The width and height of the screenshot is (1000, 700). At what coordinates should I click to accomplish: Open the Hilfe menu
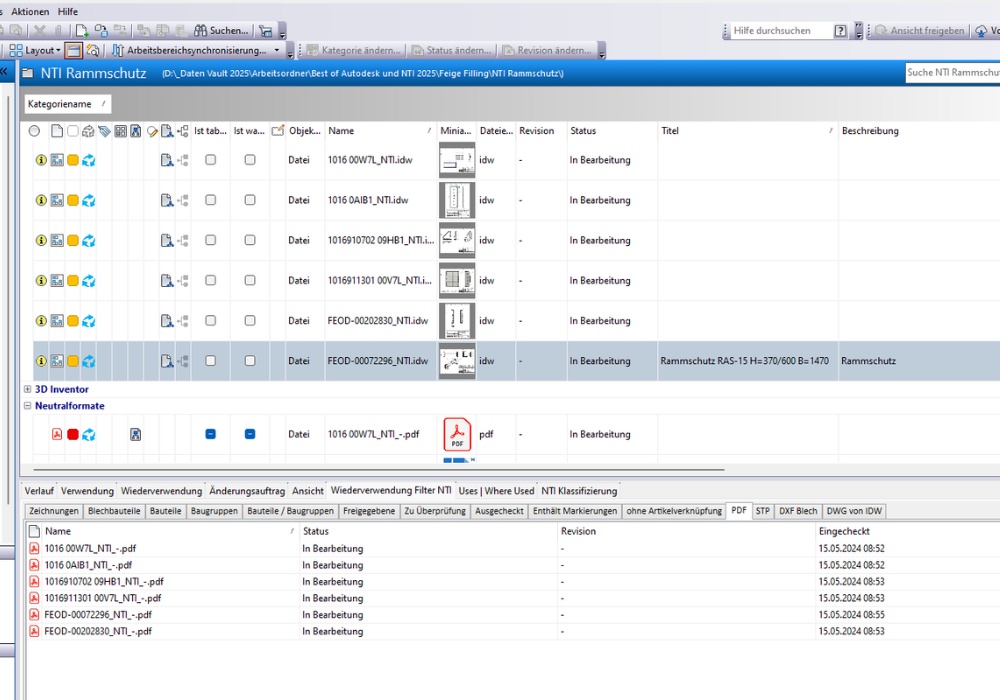(68, 11)
